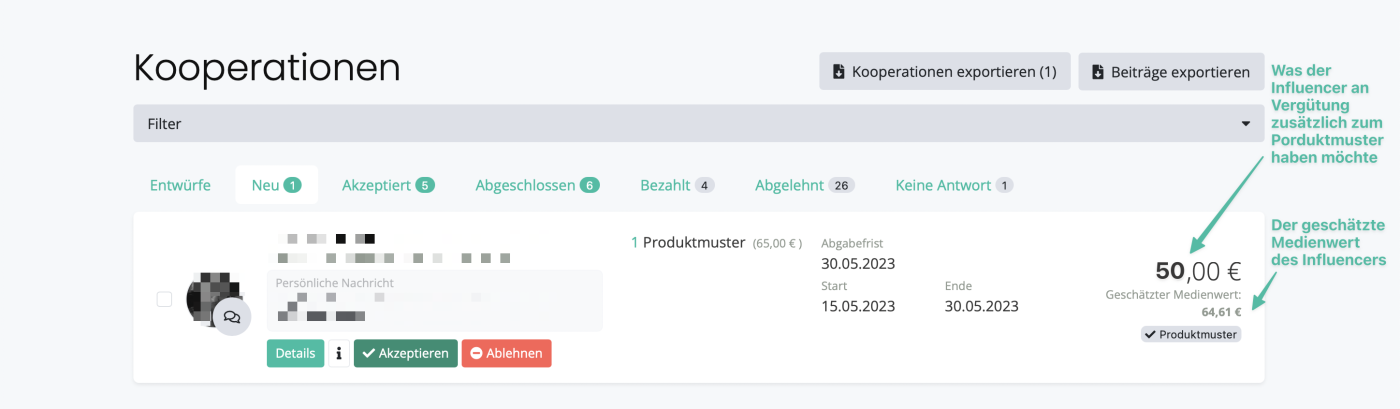Click the Filter bar caret arrow

[1245, 124]
